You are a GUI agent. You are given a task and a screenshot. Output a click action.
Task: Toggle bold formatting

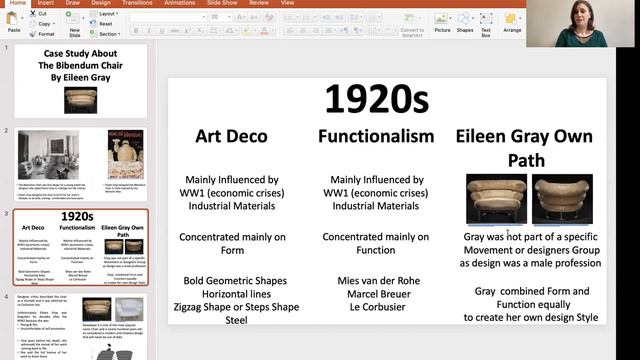[x=136, y=31]
